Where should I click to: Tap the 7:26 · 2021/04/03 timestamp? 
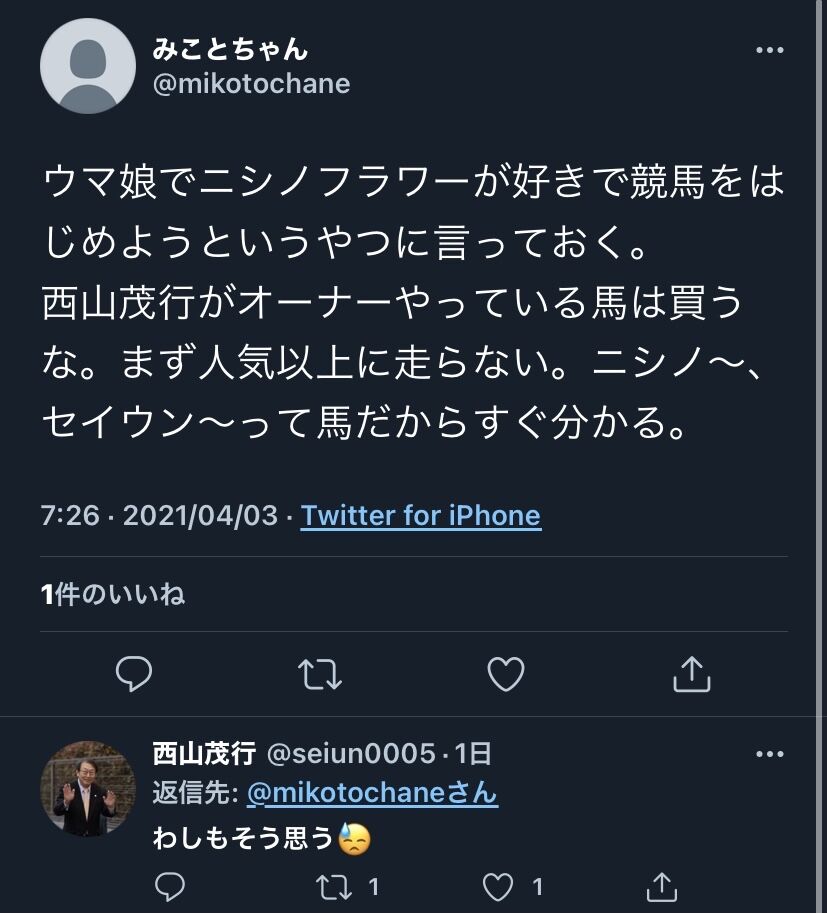[159, 516]
